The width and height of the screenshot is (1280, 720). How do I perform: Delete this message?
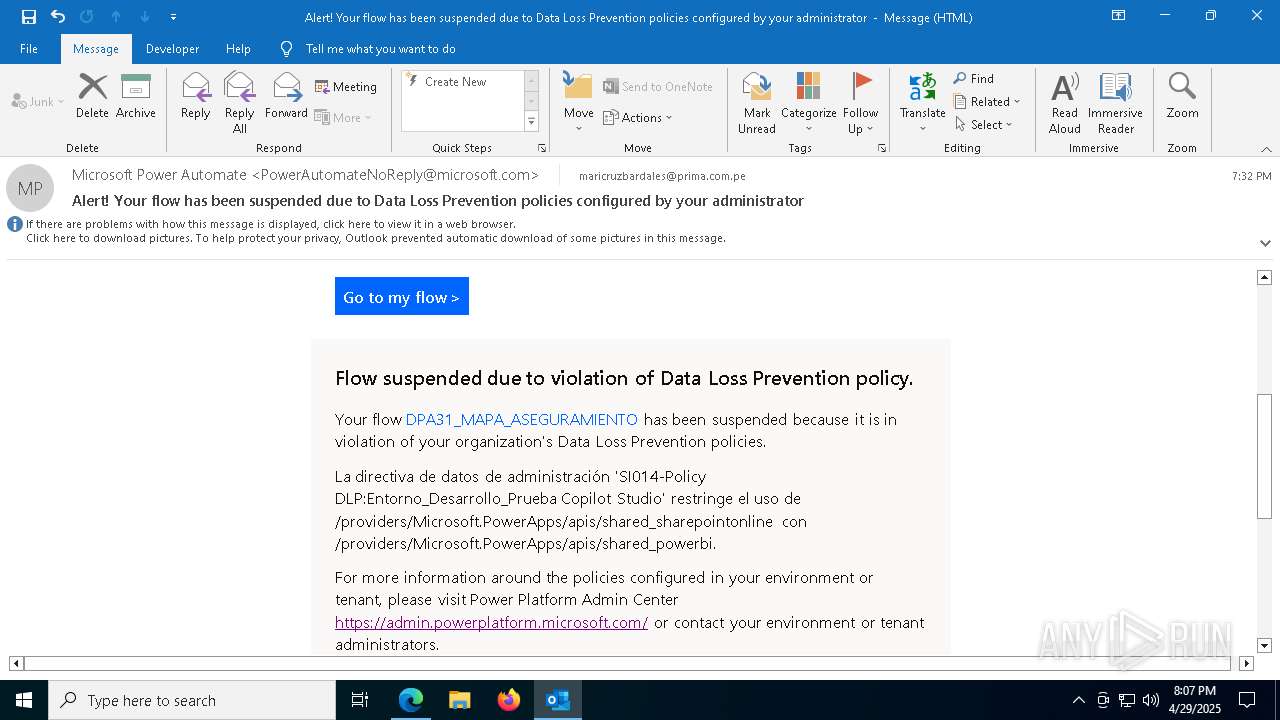pyautogui.click(x=92, y=96)
